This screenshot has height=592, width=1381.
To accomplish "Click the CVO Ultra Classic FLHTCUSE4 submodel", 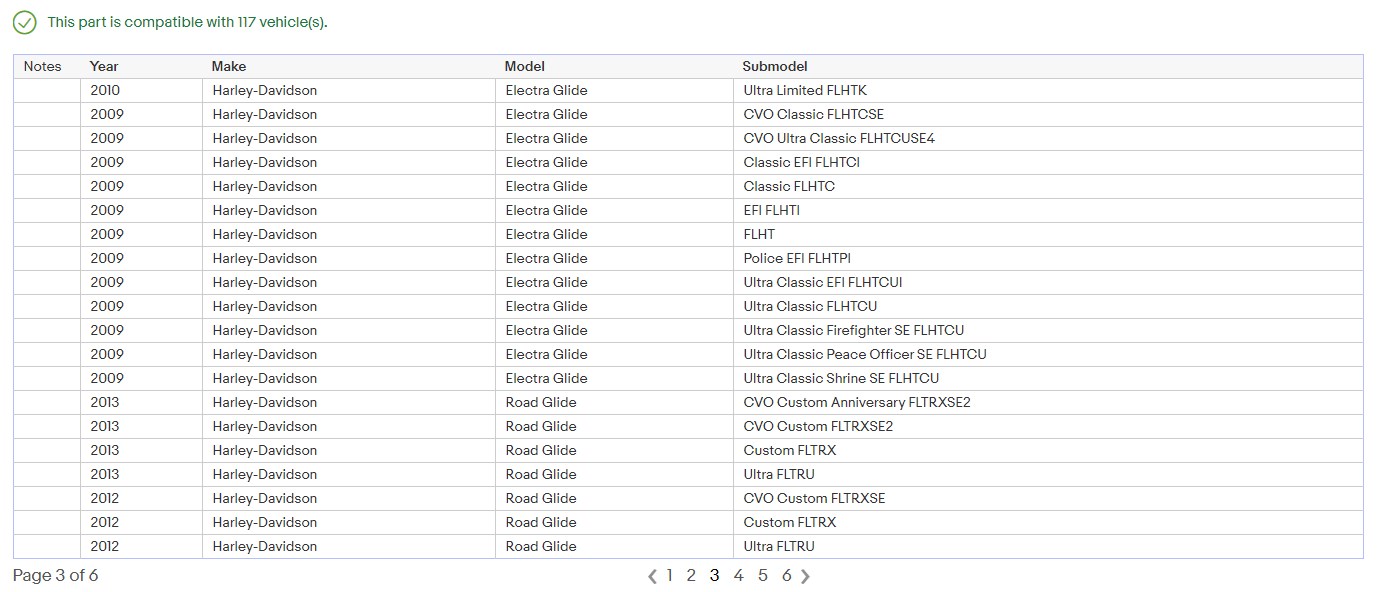I will coord(839,139).
